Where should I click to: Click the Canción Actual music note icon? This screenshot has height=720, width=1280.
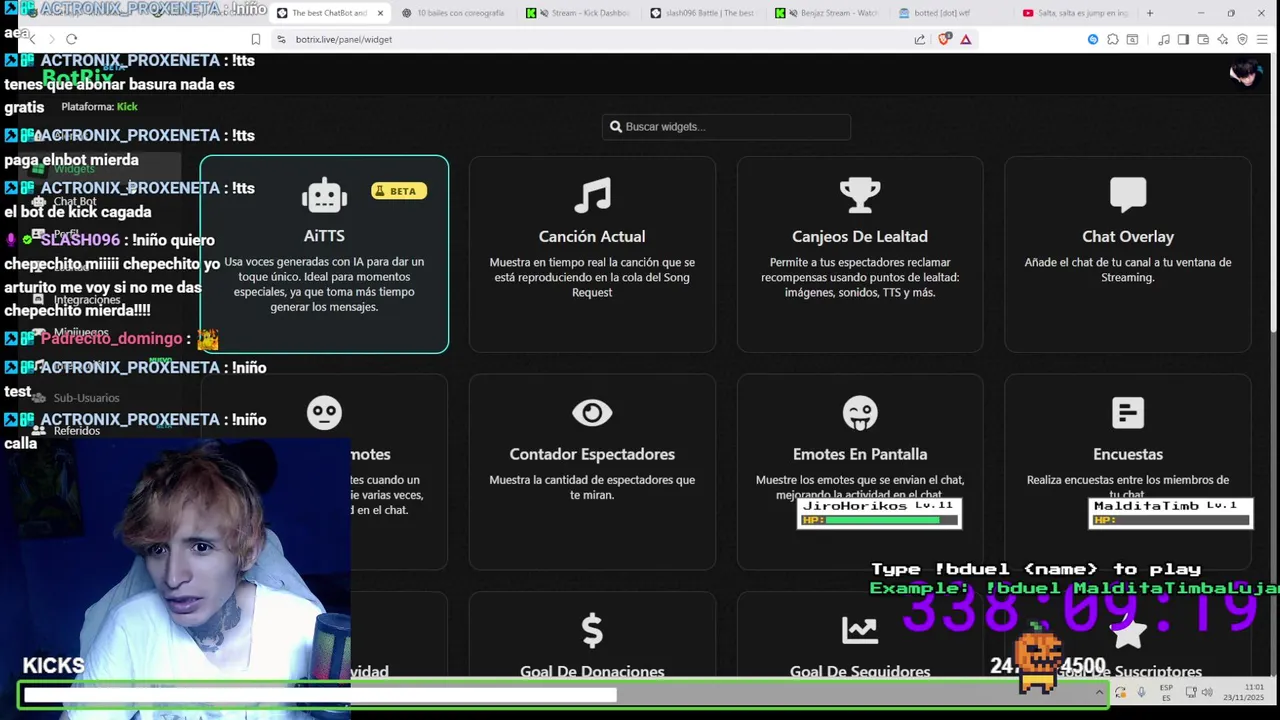coord(592,196)
